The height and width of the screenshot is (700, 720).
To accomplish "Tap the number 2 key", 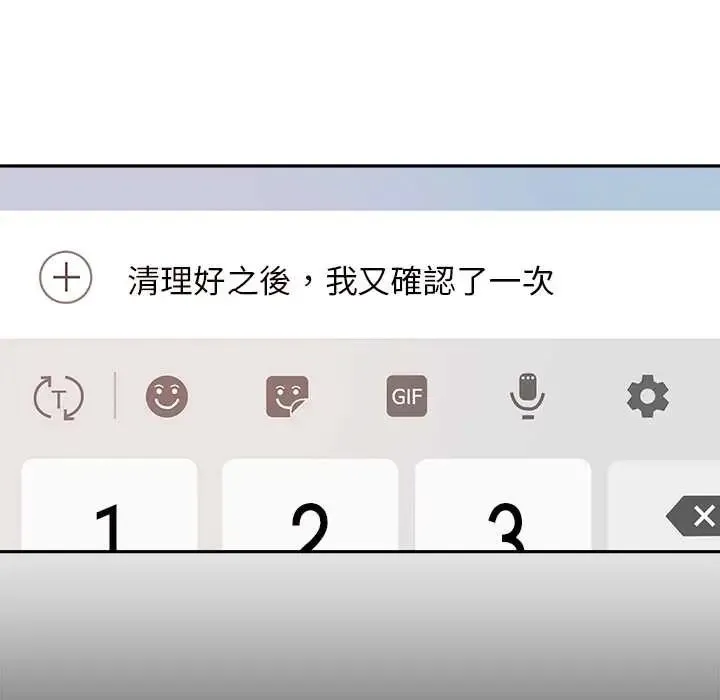I will [310, 504].
